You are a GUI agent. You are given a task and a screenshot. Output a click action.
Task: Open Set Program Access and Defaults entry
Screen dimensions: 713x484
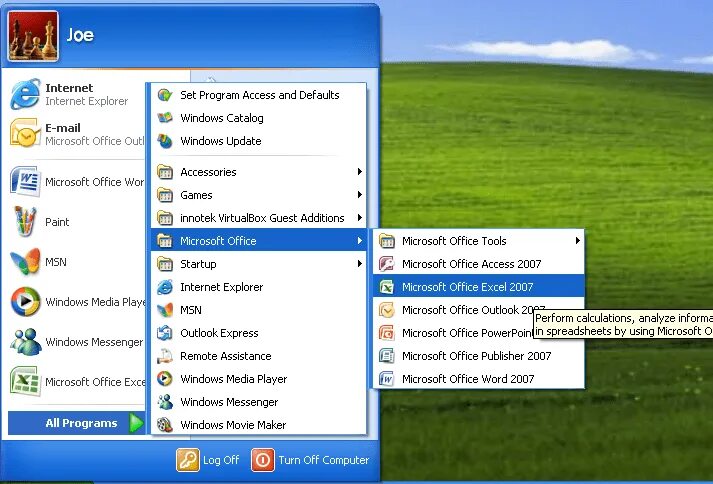258,95
